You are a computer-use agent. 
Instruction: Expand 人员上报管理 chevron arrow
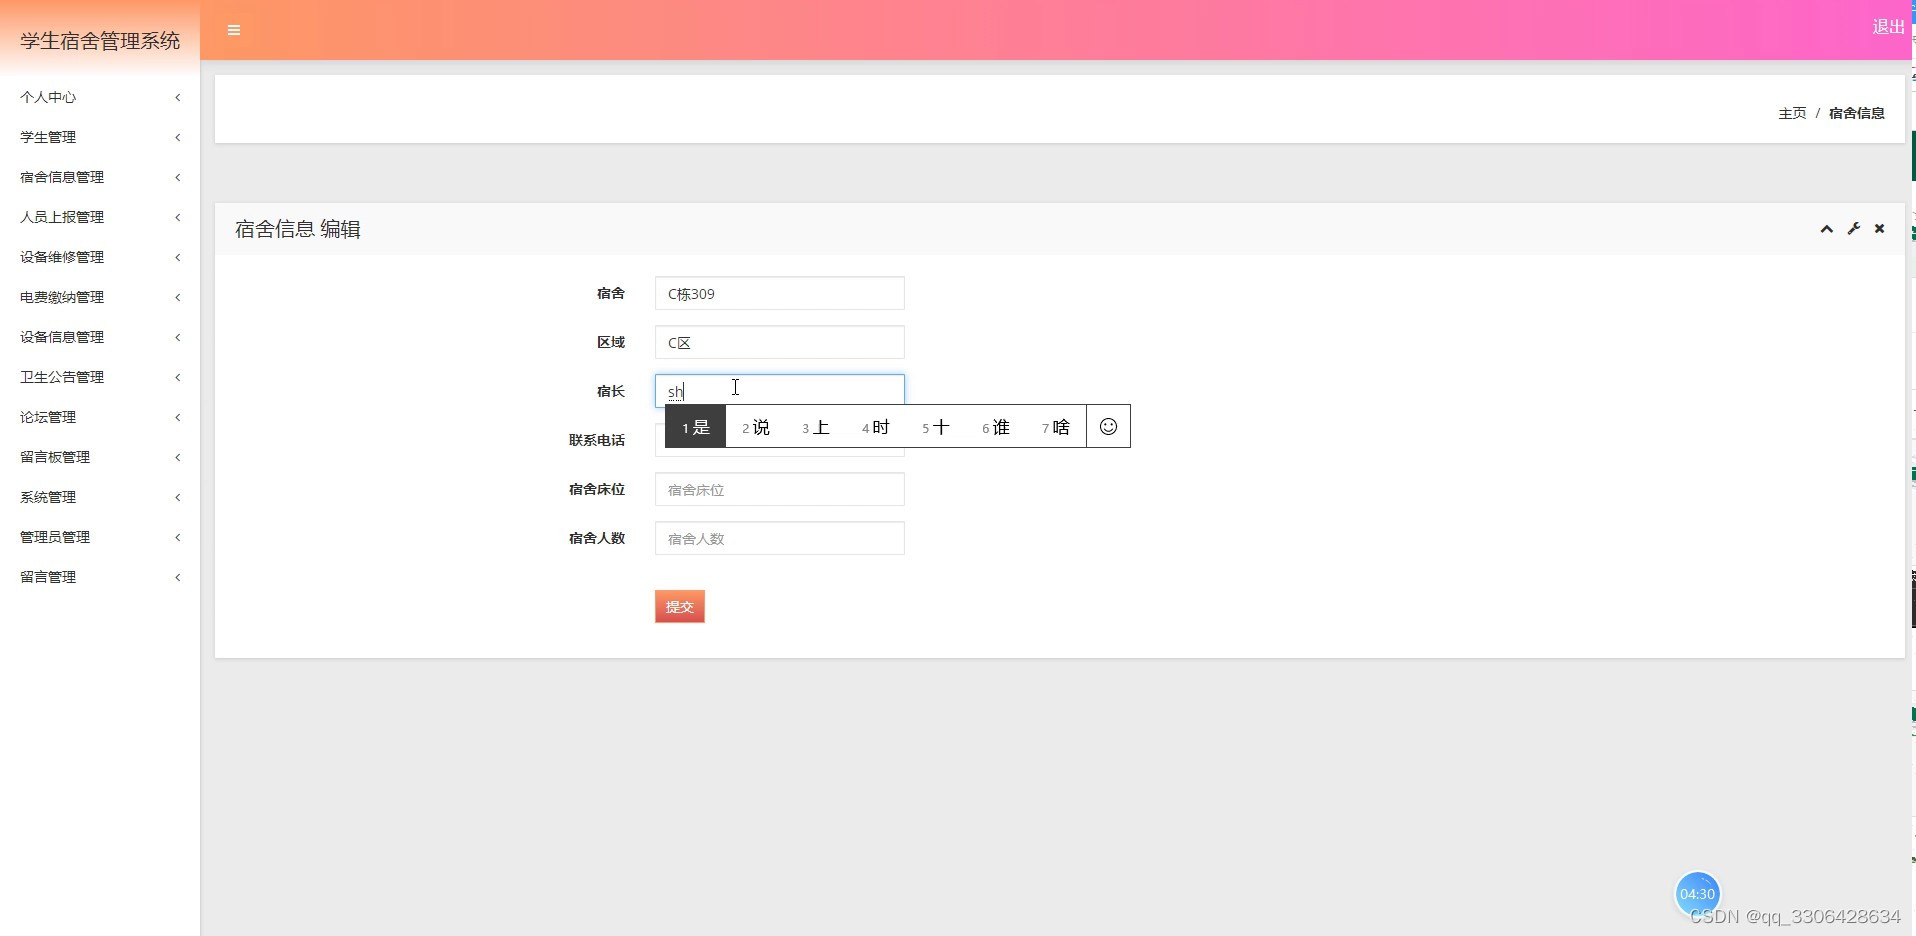click(178, 217)
